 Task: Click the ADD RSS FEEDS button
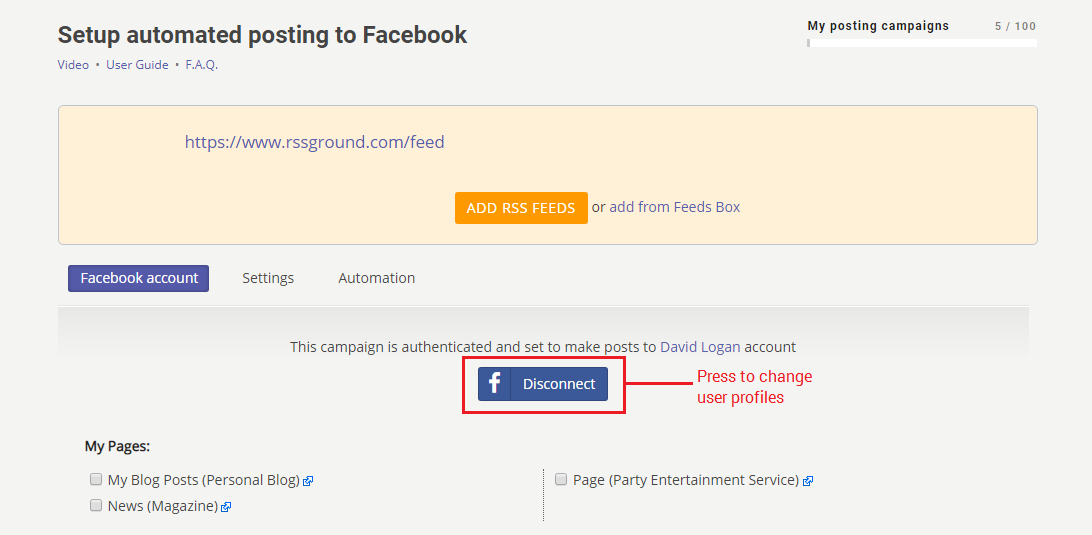click(521, 208)
